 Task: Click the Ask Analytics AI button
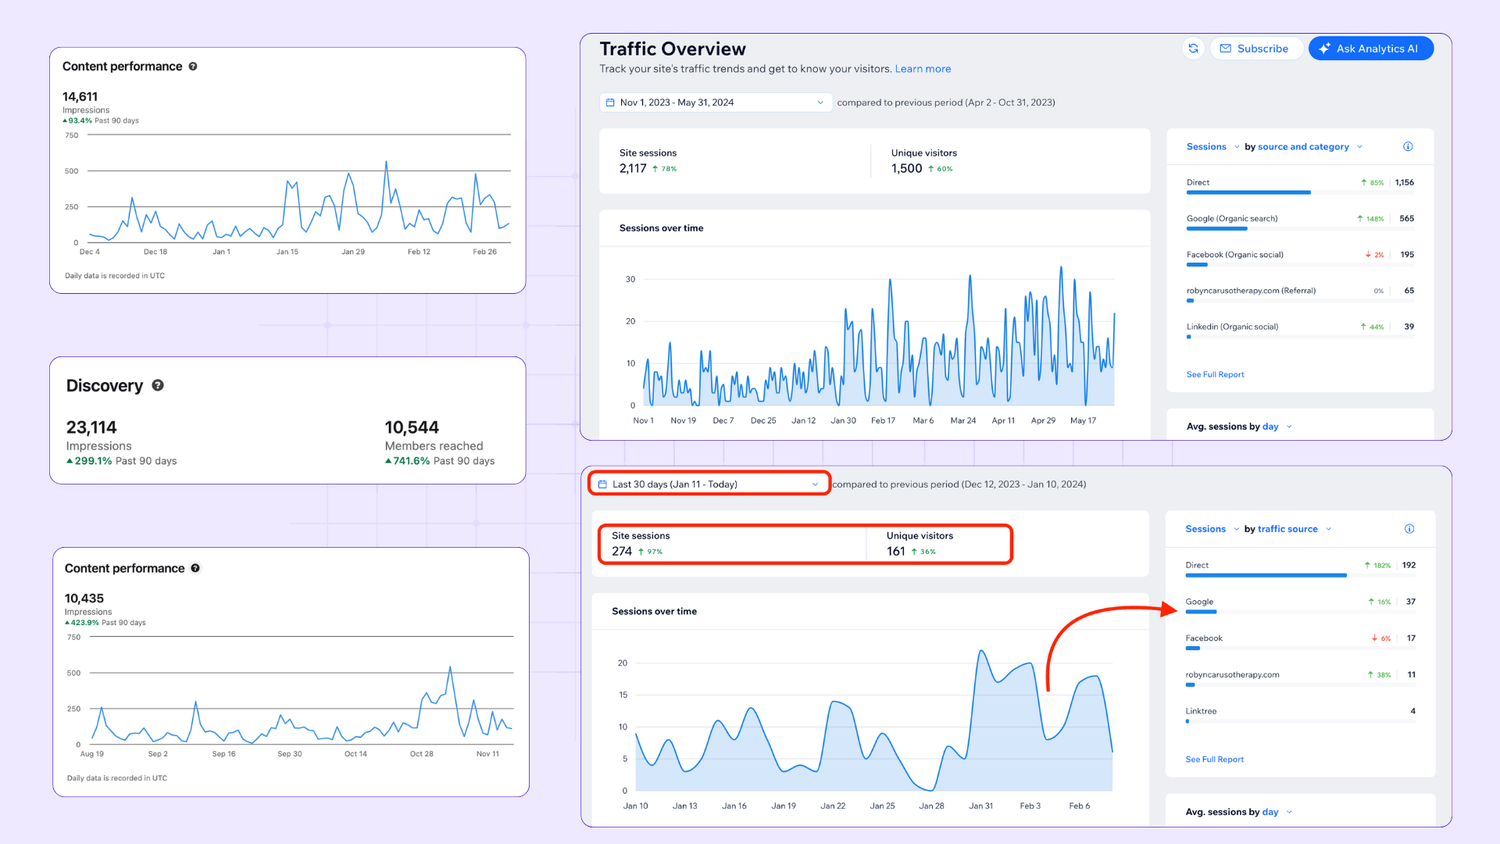[x=1370, y=48]
